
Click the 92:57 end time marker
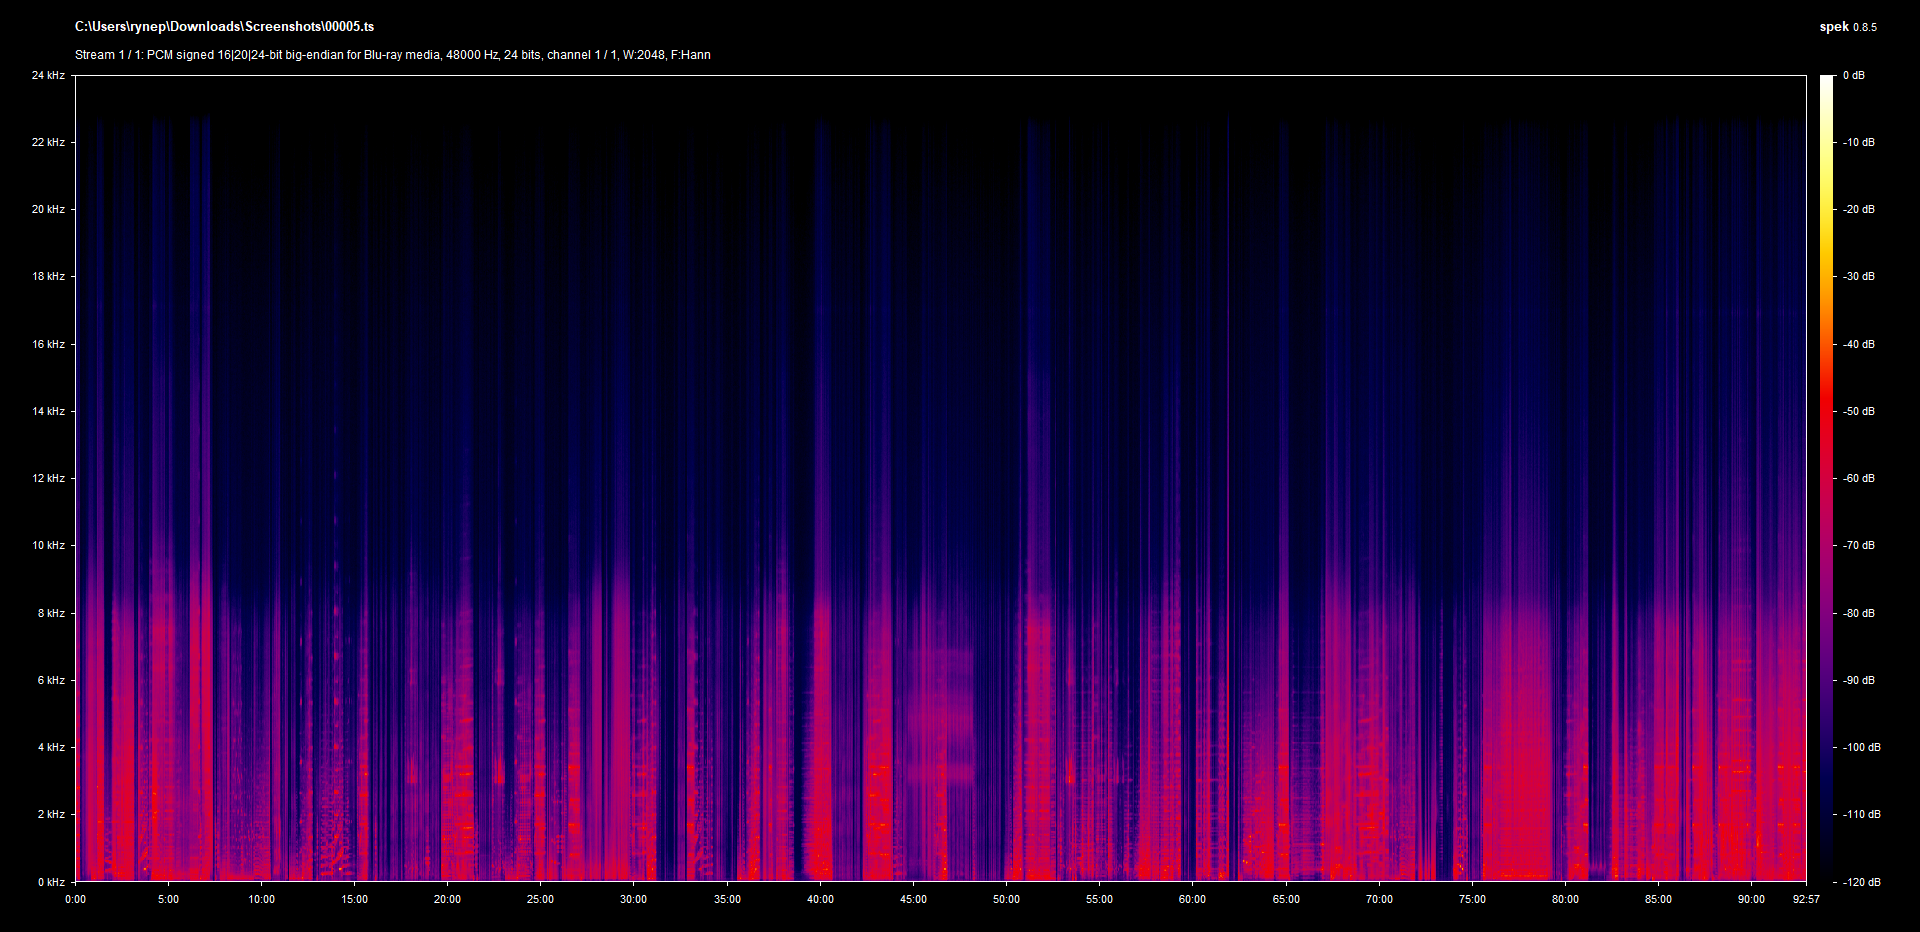click(x=1806, y=900)
